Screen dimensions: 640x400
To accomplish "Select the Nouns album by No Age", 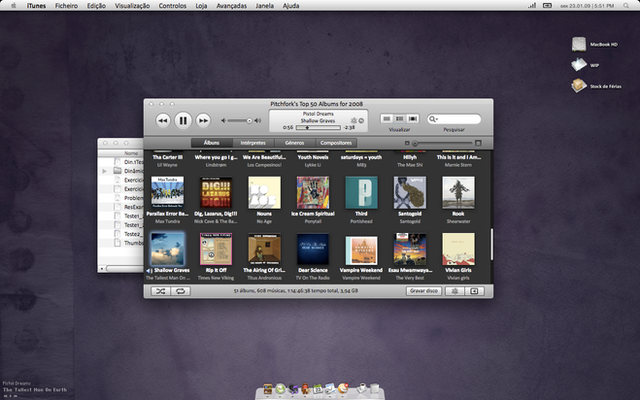I will 264,193.
